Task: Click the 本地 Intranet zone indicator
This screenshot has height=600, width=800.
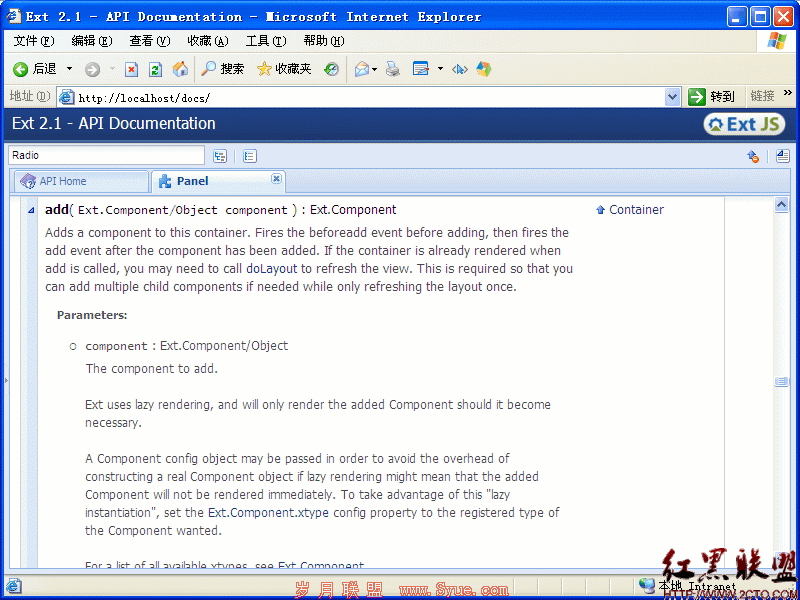Action: coord(688,585)
